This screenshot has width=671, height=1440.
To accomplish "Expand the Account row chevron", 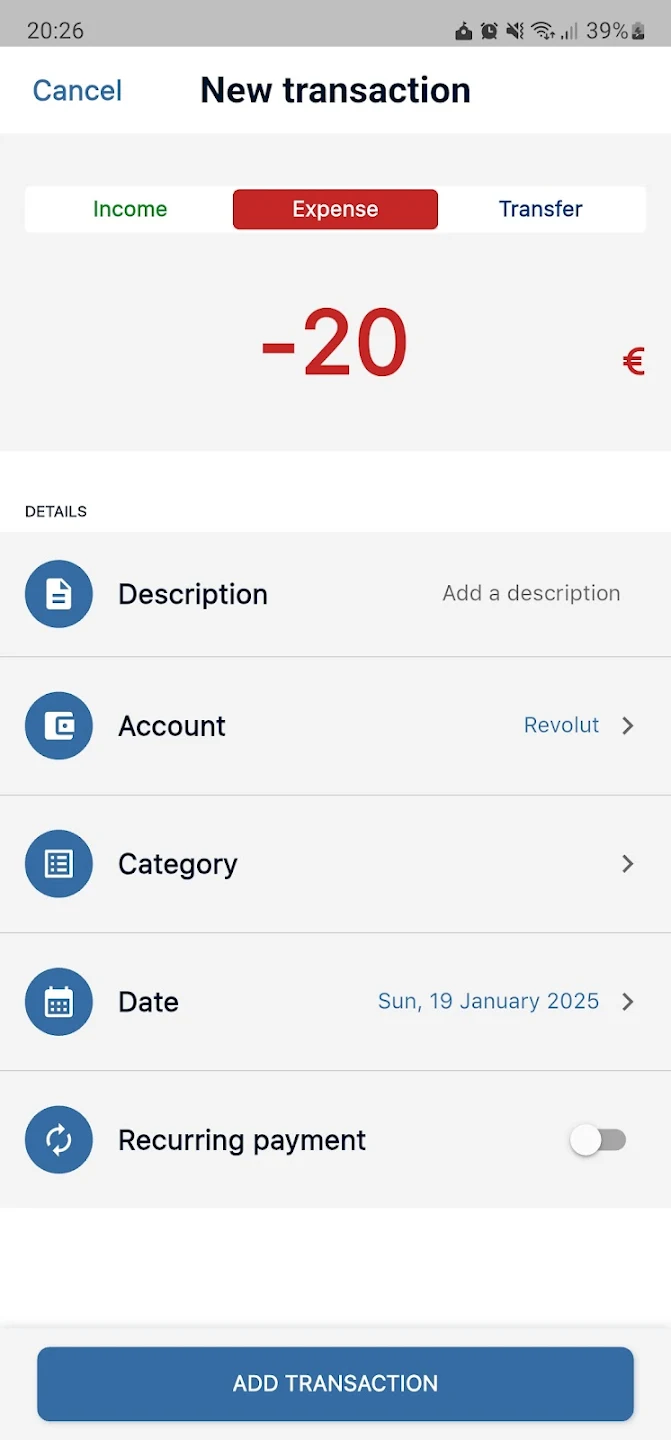I will click(628, 726).
